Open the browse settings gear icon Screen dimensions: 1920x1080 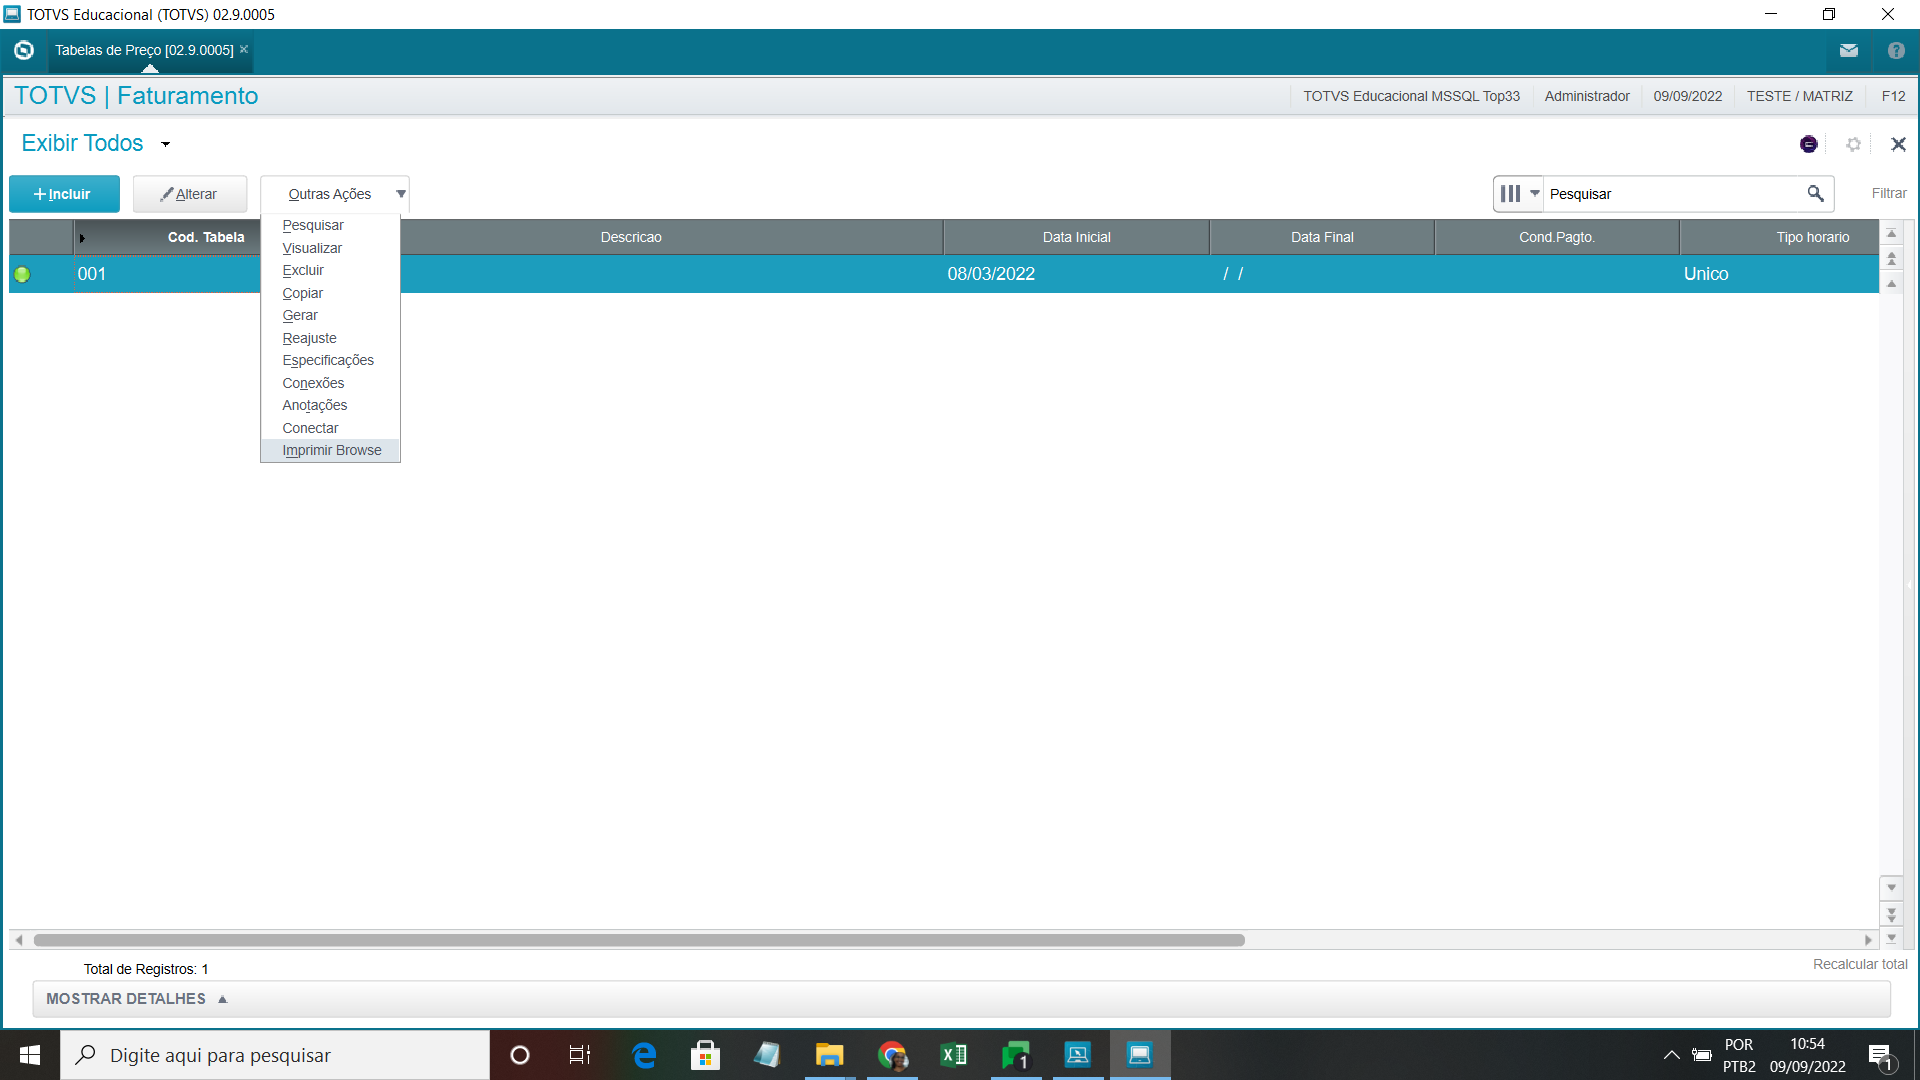[1853, 144]
